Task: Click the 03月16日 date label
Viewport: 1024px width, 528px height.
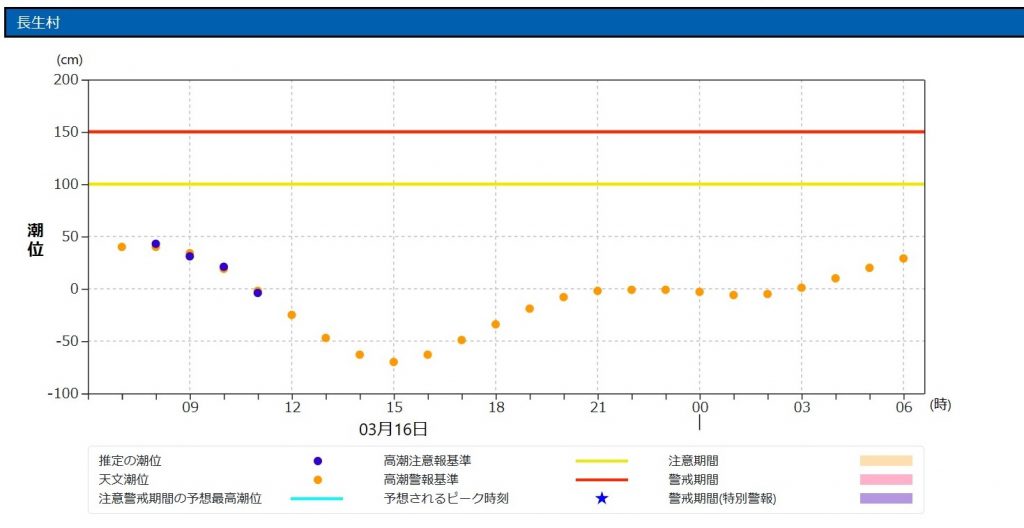Action: coord(393,429)
